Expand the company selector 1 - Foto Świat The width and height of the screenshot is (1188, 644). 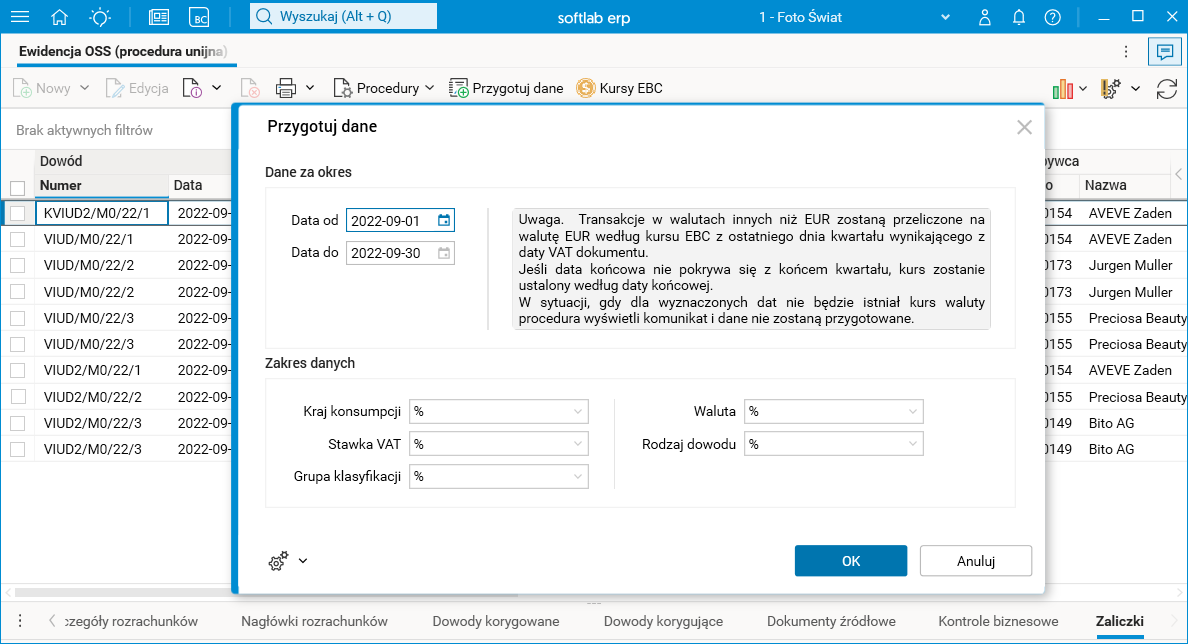pyautogui.click(x=945, y=17)
